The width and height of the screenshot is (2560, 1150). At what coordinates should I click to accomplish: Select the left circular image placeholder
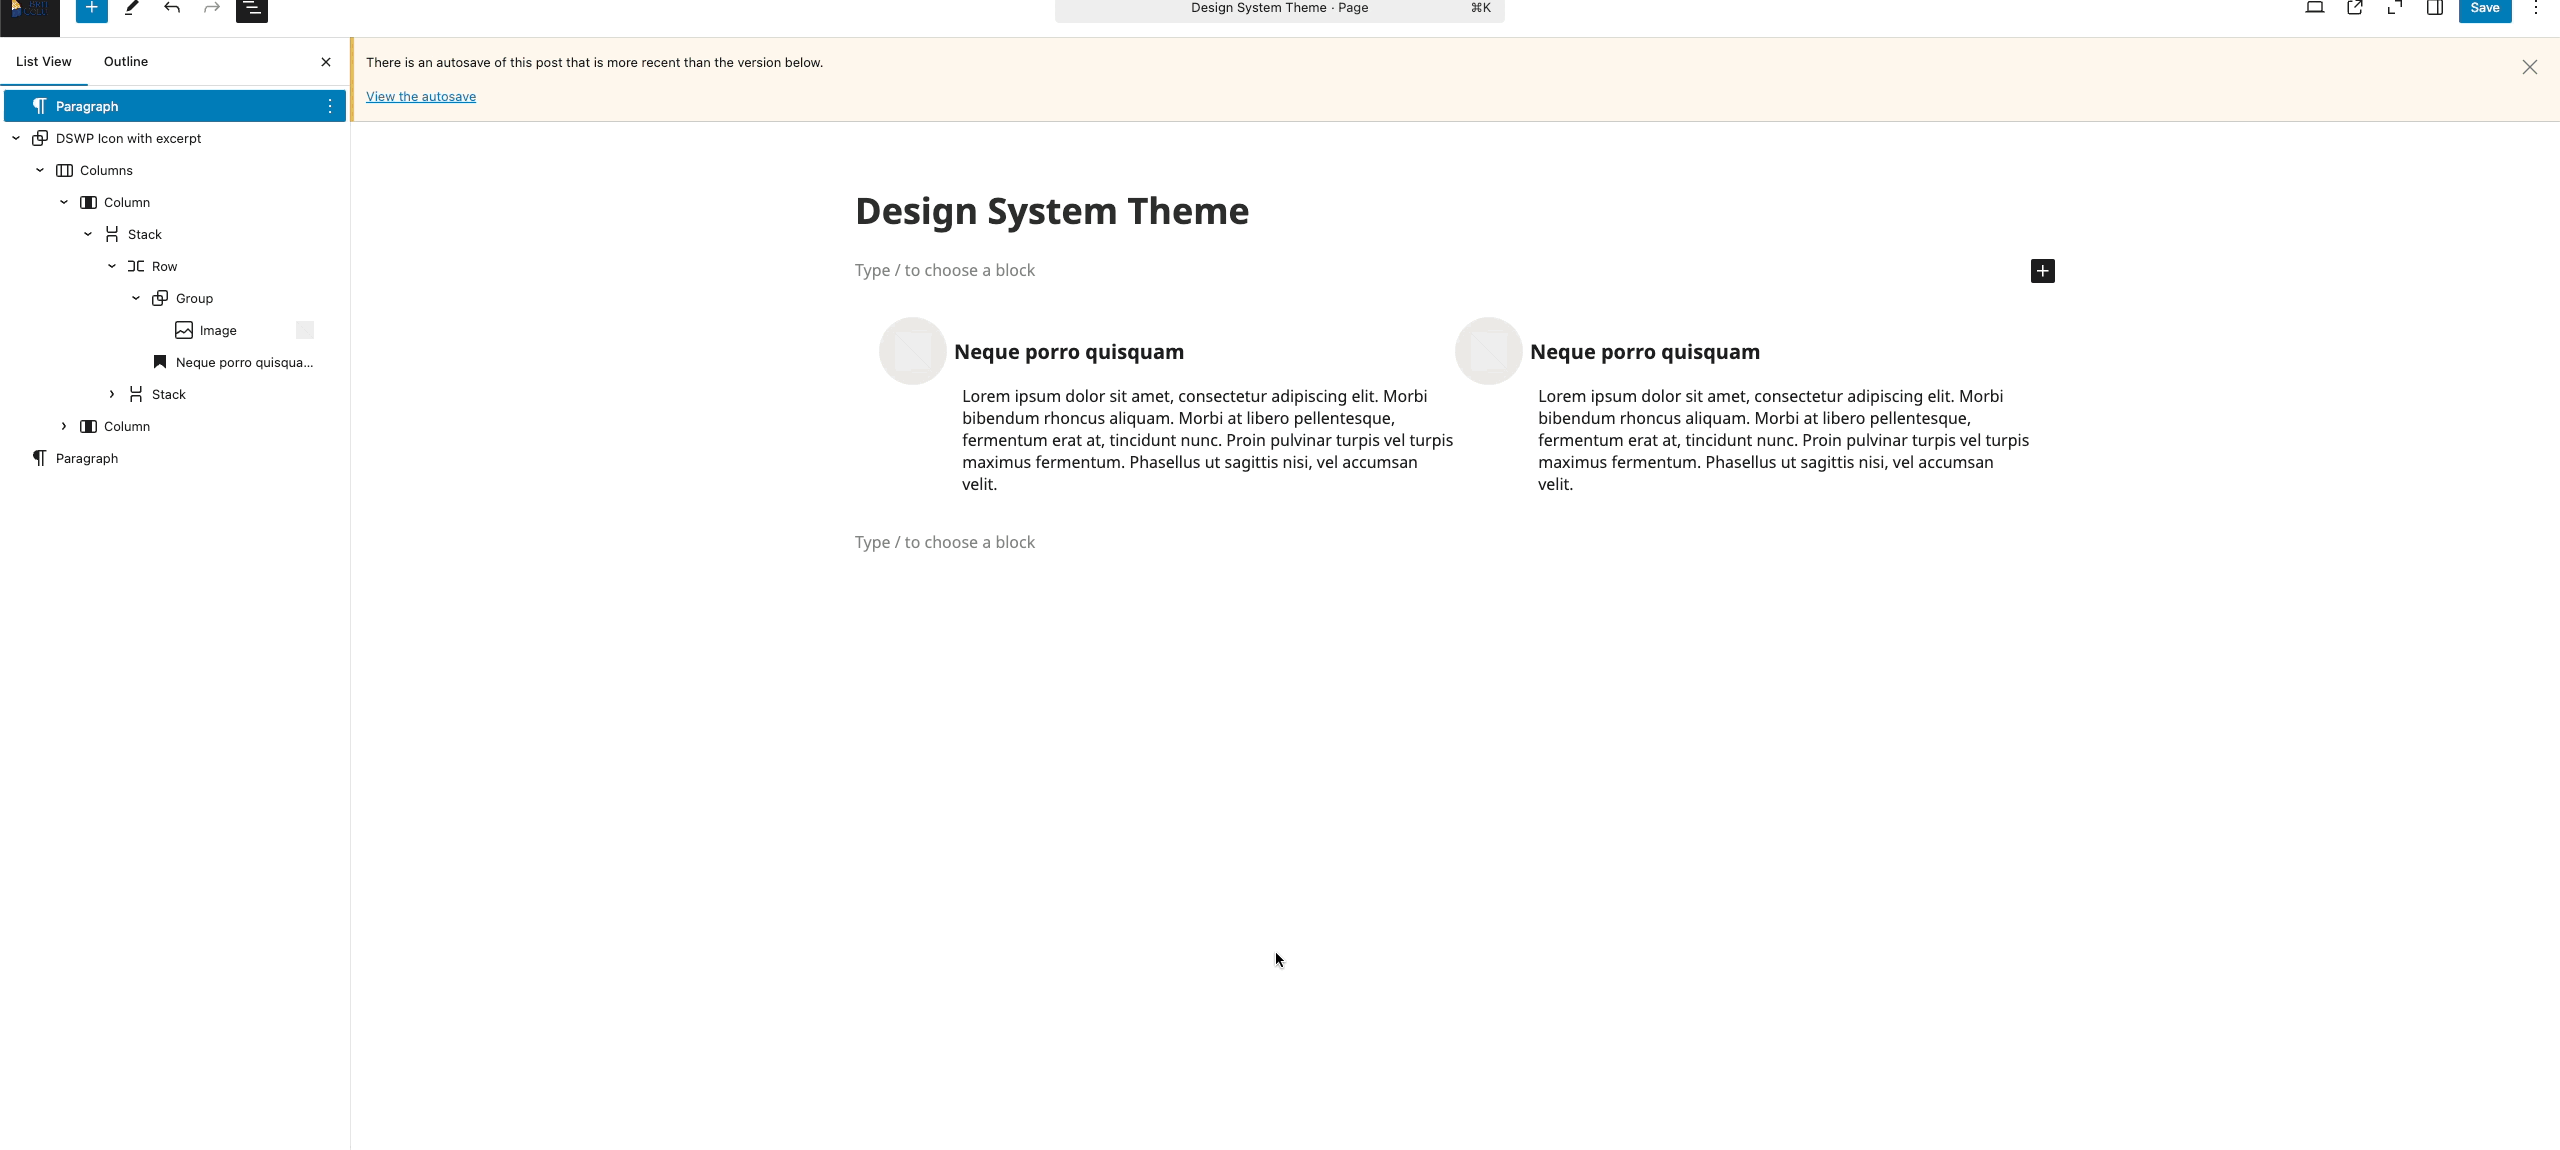coord(912,351)
